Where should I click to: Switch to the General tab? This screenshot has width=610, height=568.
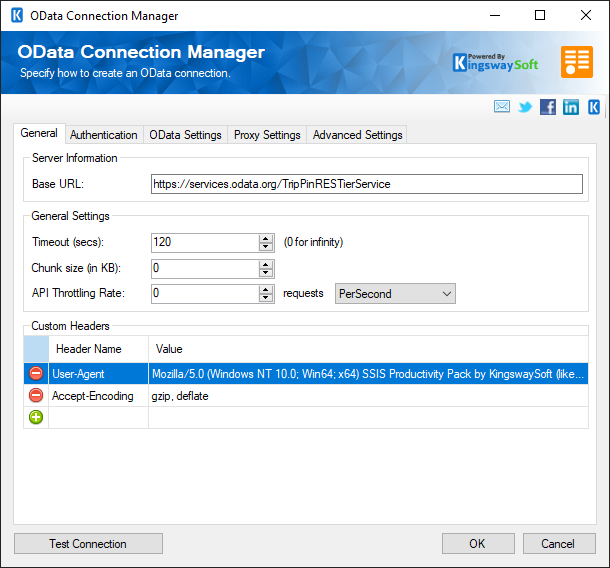(39, 133)
